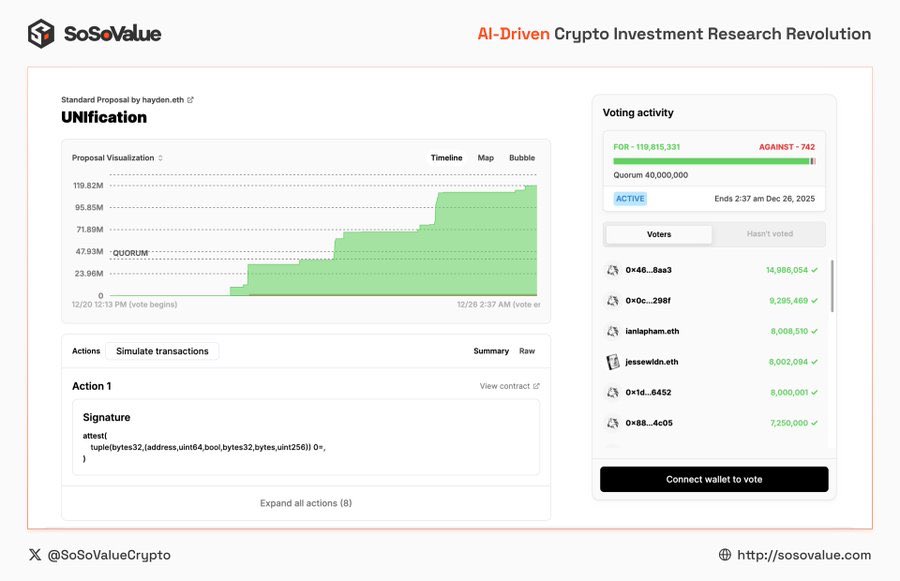Click the QUORUM marker on chart
Viewport: 900px width, 581px height.
[x=130, y=253]
